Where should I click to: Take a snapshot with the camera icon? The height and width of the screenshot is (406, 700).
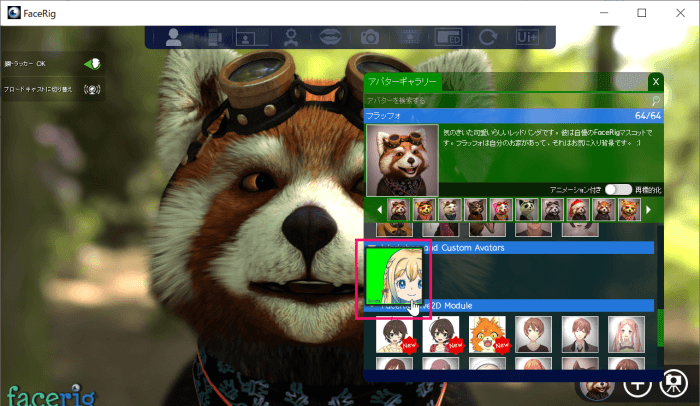coord(370,37)
